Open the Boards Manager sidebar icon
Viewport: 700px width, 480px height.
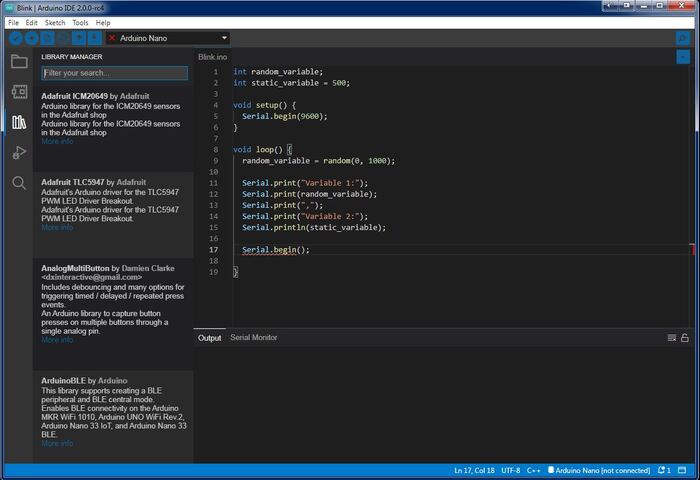(18, 92)
